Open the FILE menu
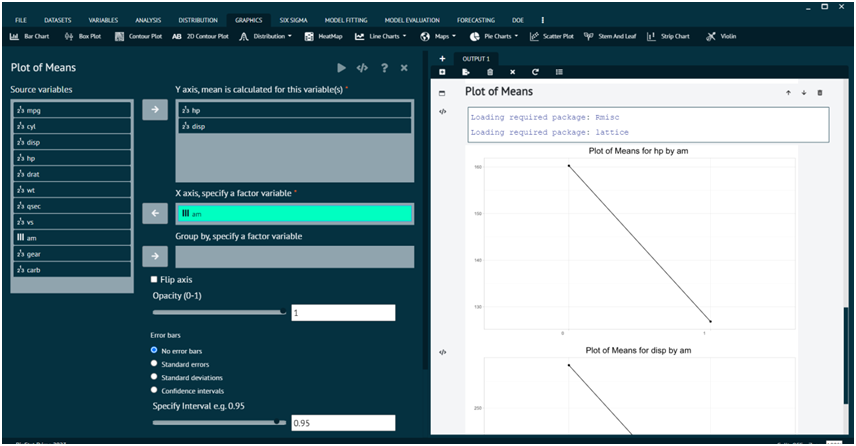Viewport: 856px width, 446px height. click(x=21, y=20)
